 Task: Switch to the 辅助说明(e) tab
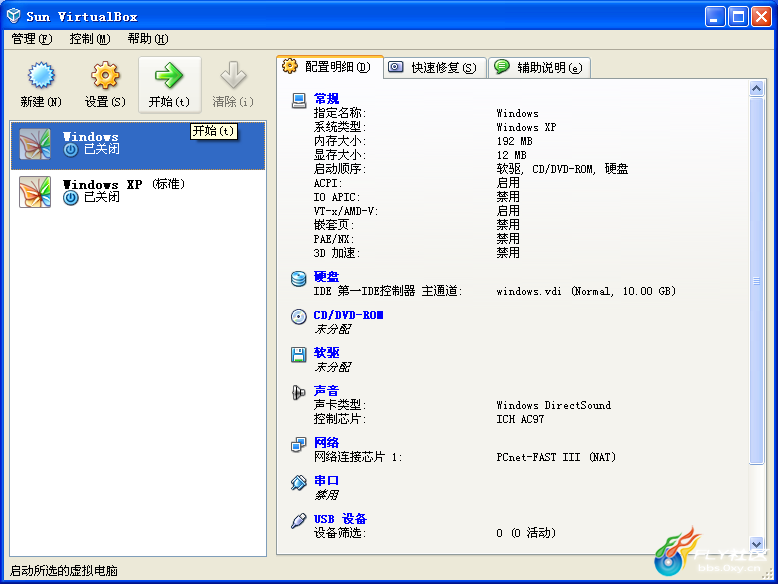[540, 67]
